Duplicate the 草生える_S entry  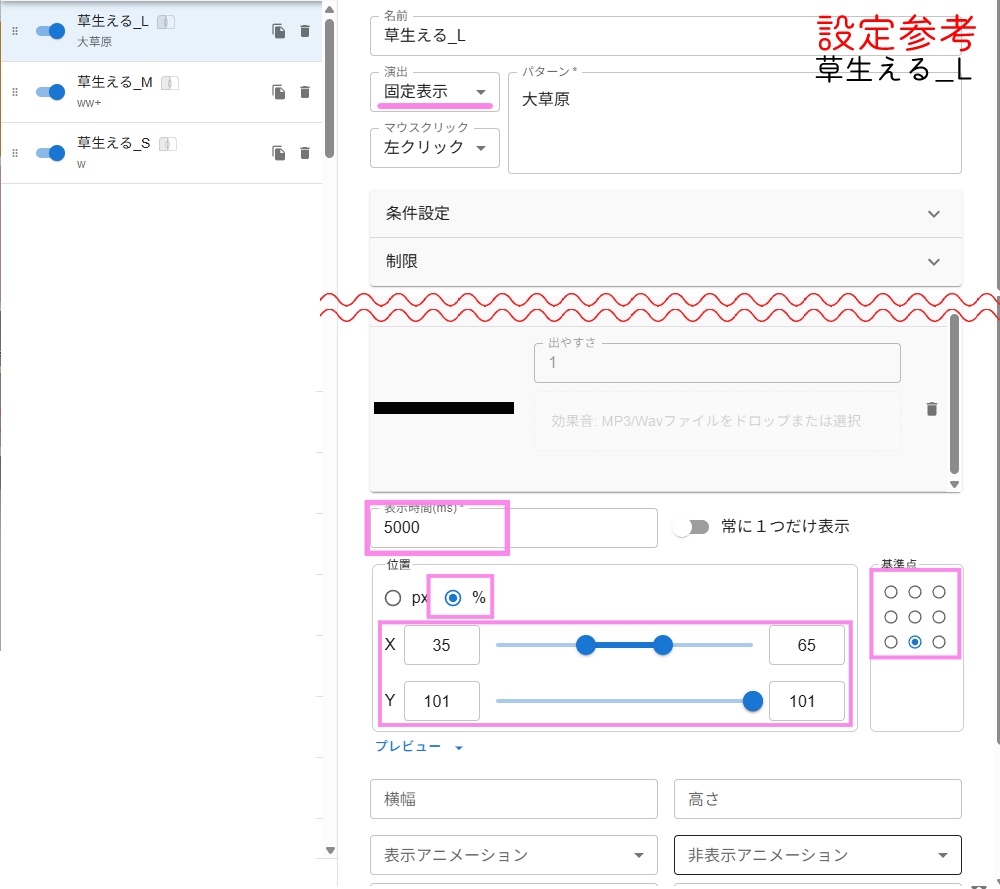pyautogui.click(x=279, y=153)
